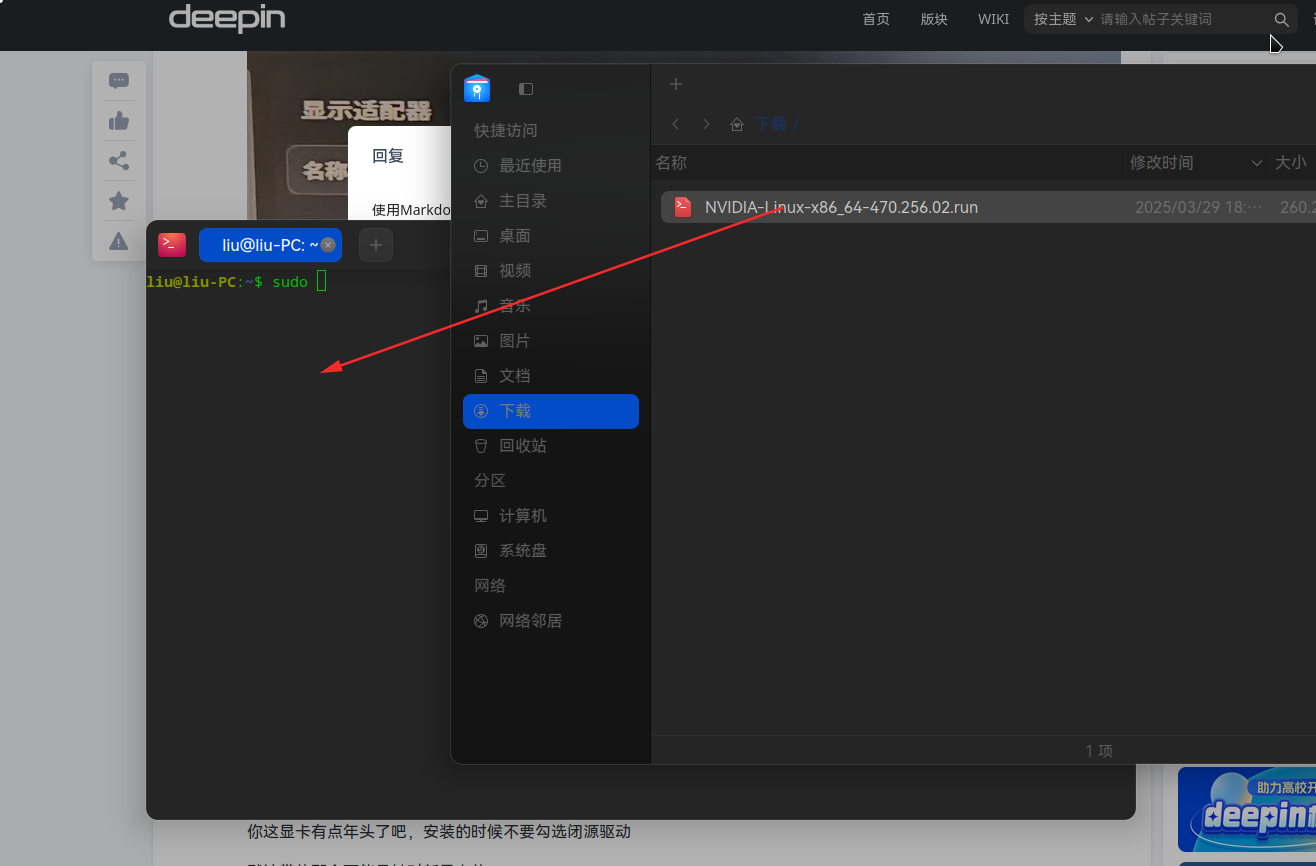Sort files by the 大小 column header
The height and width of the screenshot is (866, 1316).
[x=1290, y=163]
